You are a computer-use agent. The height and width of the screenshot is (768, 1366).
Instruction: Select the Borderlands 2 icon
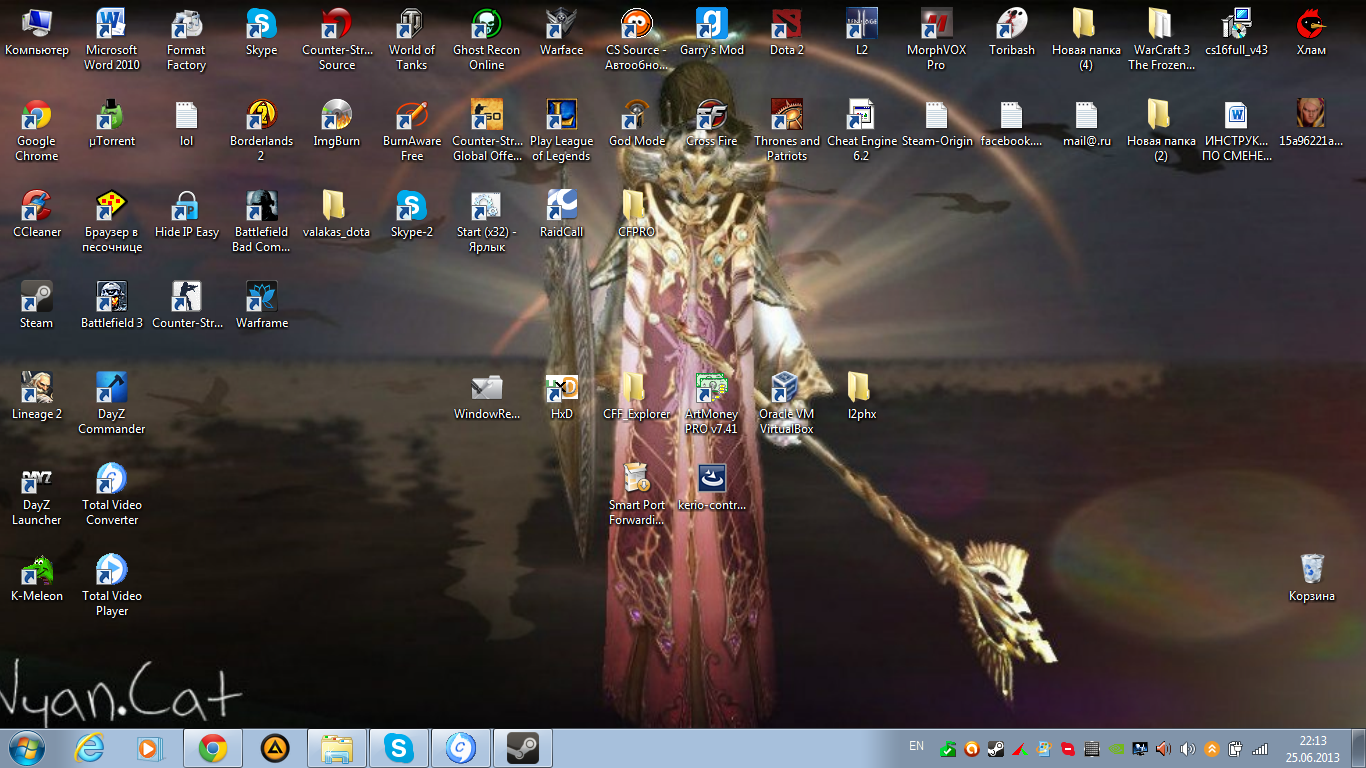(261, 130)
